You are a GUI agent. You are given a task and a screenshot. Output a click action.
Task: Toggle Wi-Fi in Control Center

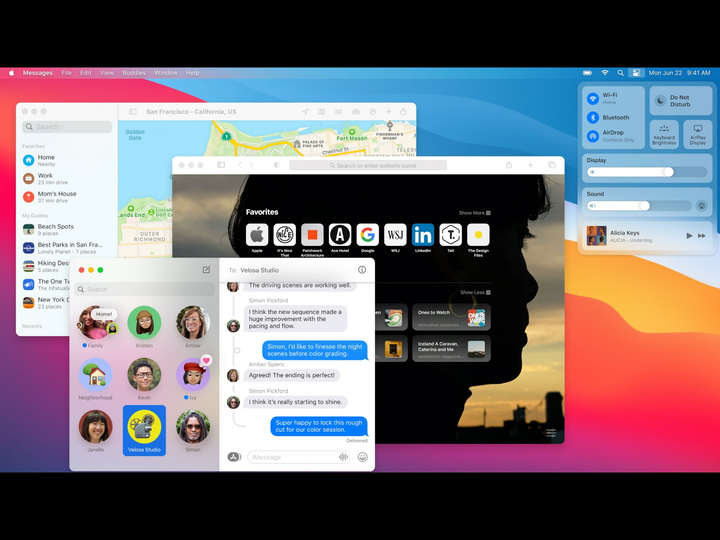point(593,98)
